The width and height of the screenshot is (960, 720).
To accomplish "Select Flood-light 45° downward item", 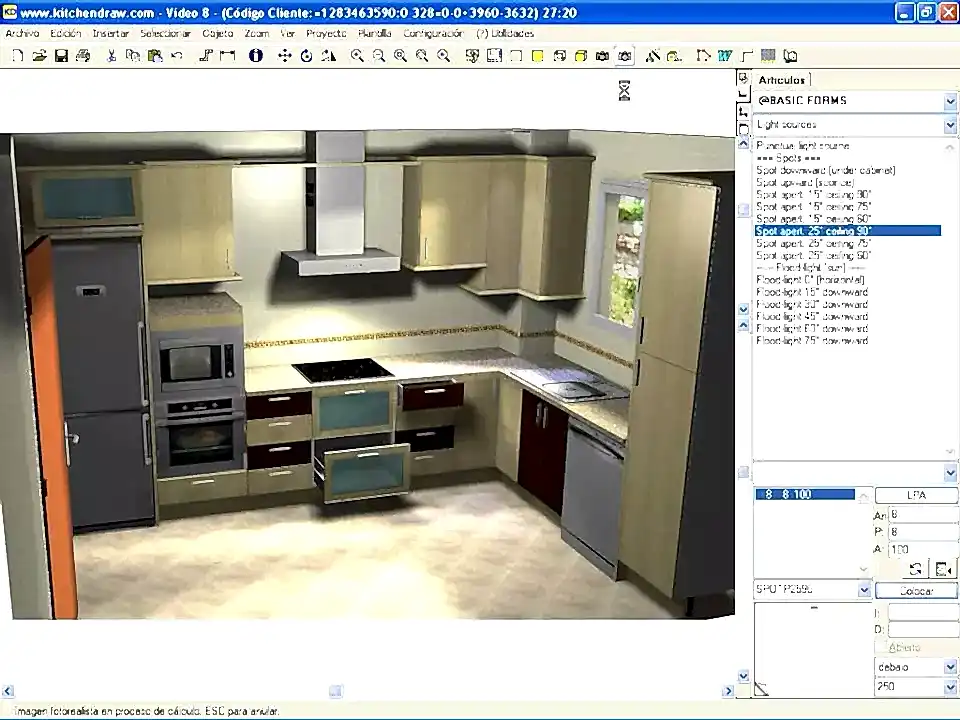I will pyautogui.click(x=812, y=317).
